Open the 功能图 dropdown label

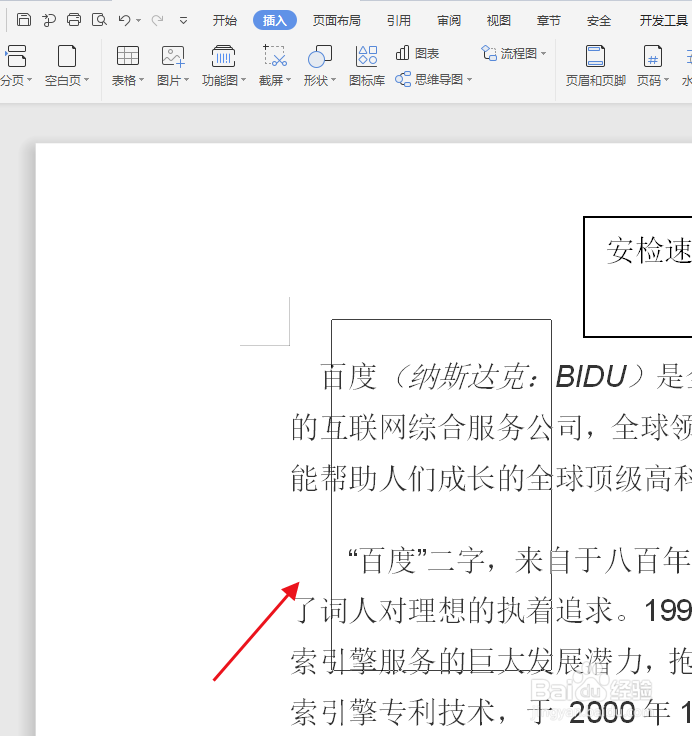coord(224,81)
